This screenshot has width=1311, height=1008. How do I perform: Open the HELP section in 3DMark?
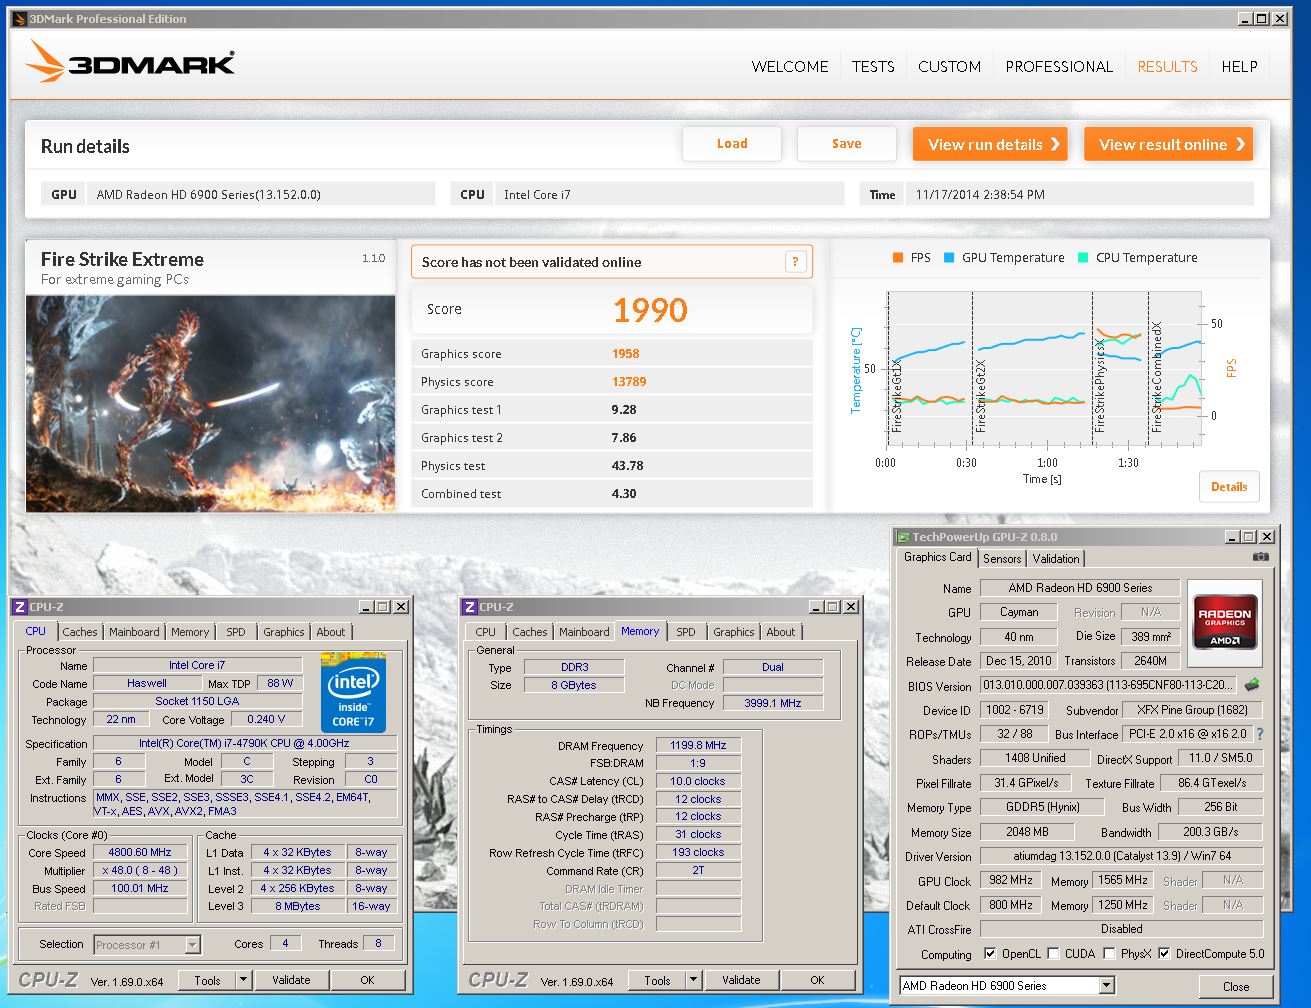point(1239,67)
